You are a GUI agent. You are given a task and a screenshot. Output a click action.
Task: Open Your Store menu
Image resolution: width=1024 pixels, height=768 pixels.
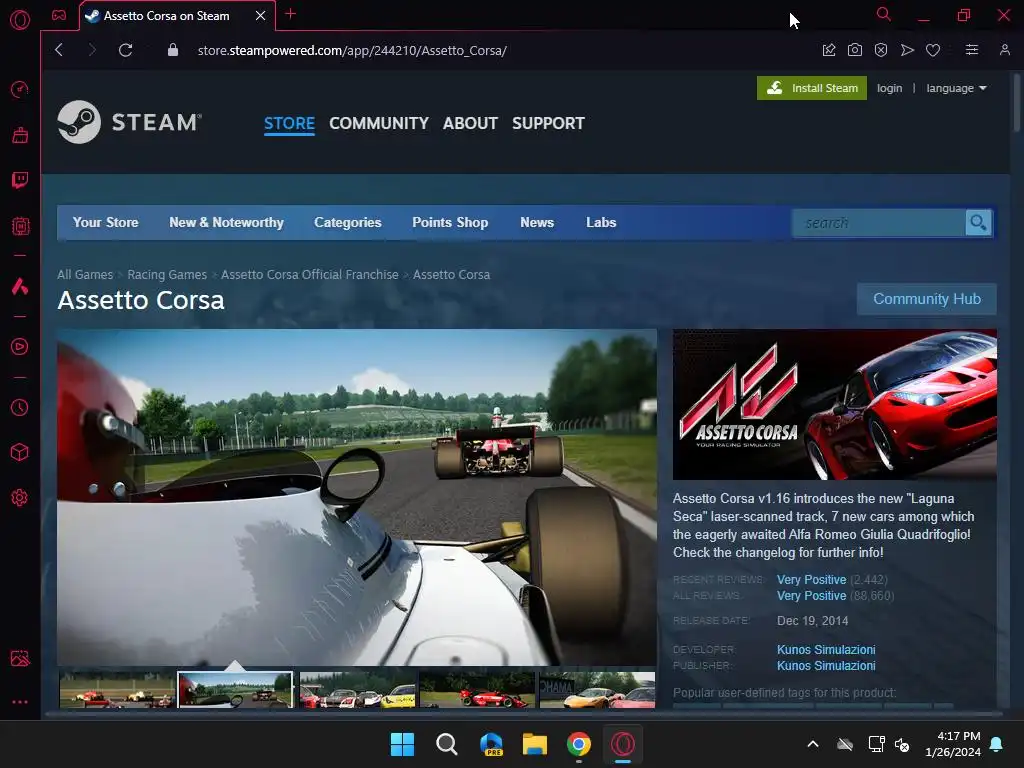tap(106, 223)
